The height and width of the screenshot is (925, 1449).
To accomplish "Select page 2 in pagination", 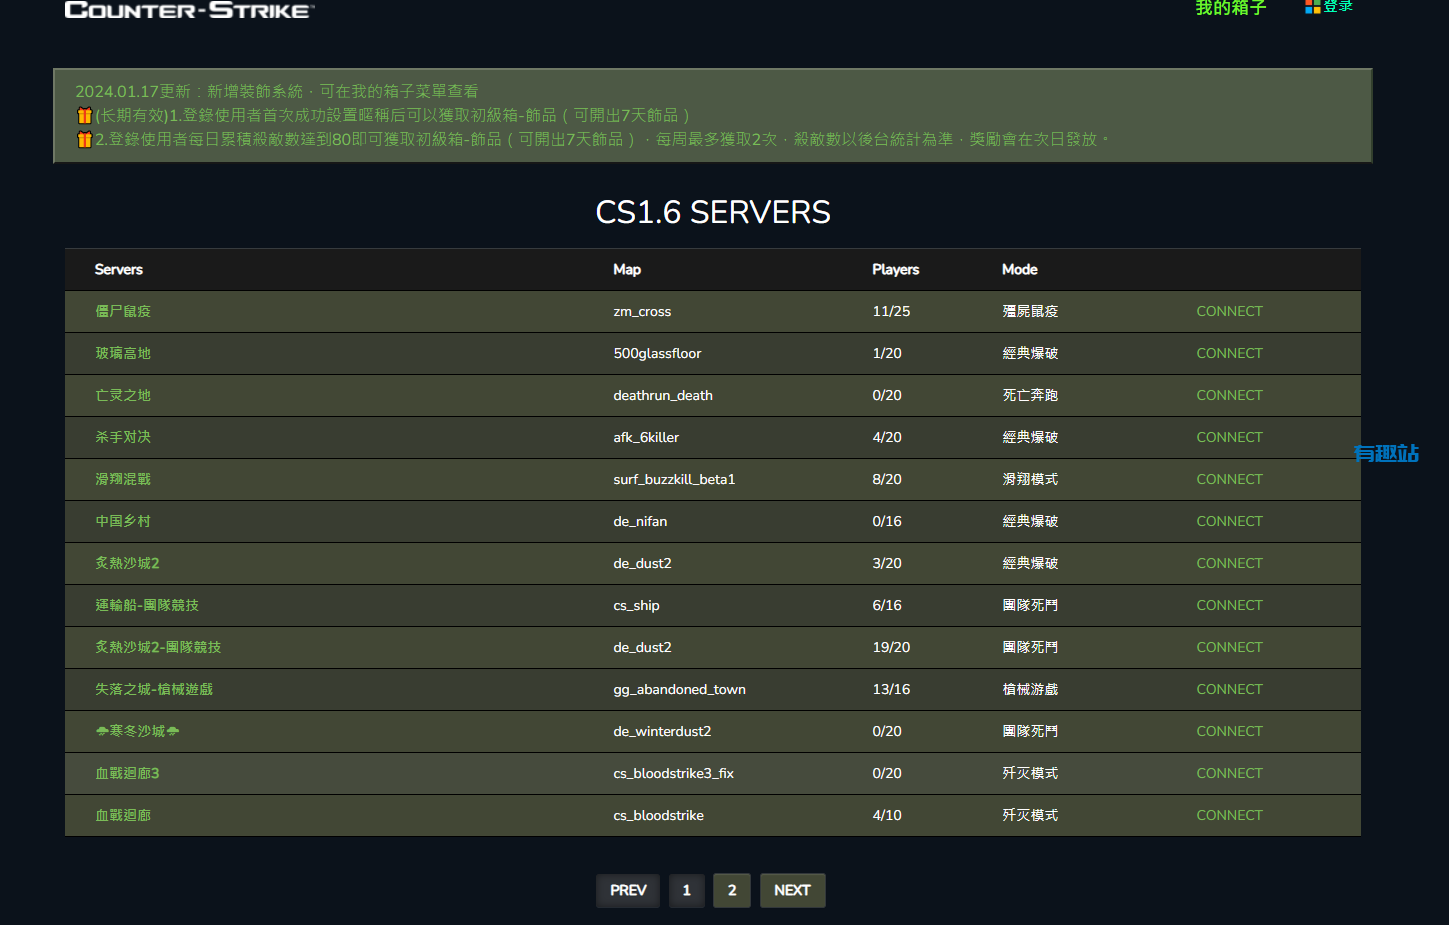I will [732, 890].
